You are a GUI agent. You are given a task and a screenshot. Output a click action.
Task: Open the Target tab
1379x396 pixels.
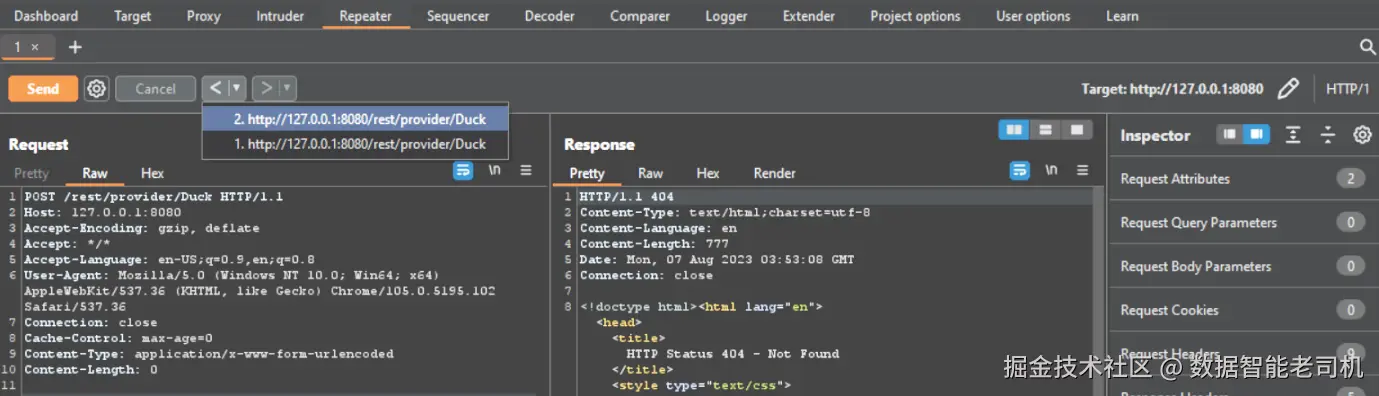pos(133,16)
